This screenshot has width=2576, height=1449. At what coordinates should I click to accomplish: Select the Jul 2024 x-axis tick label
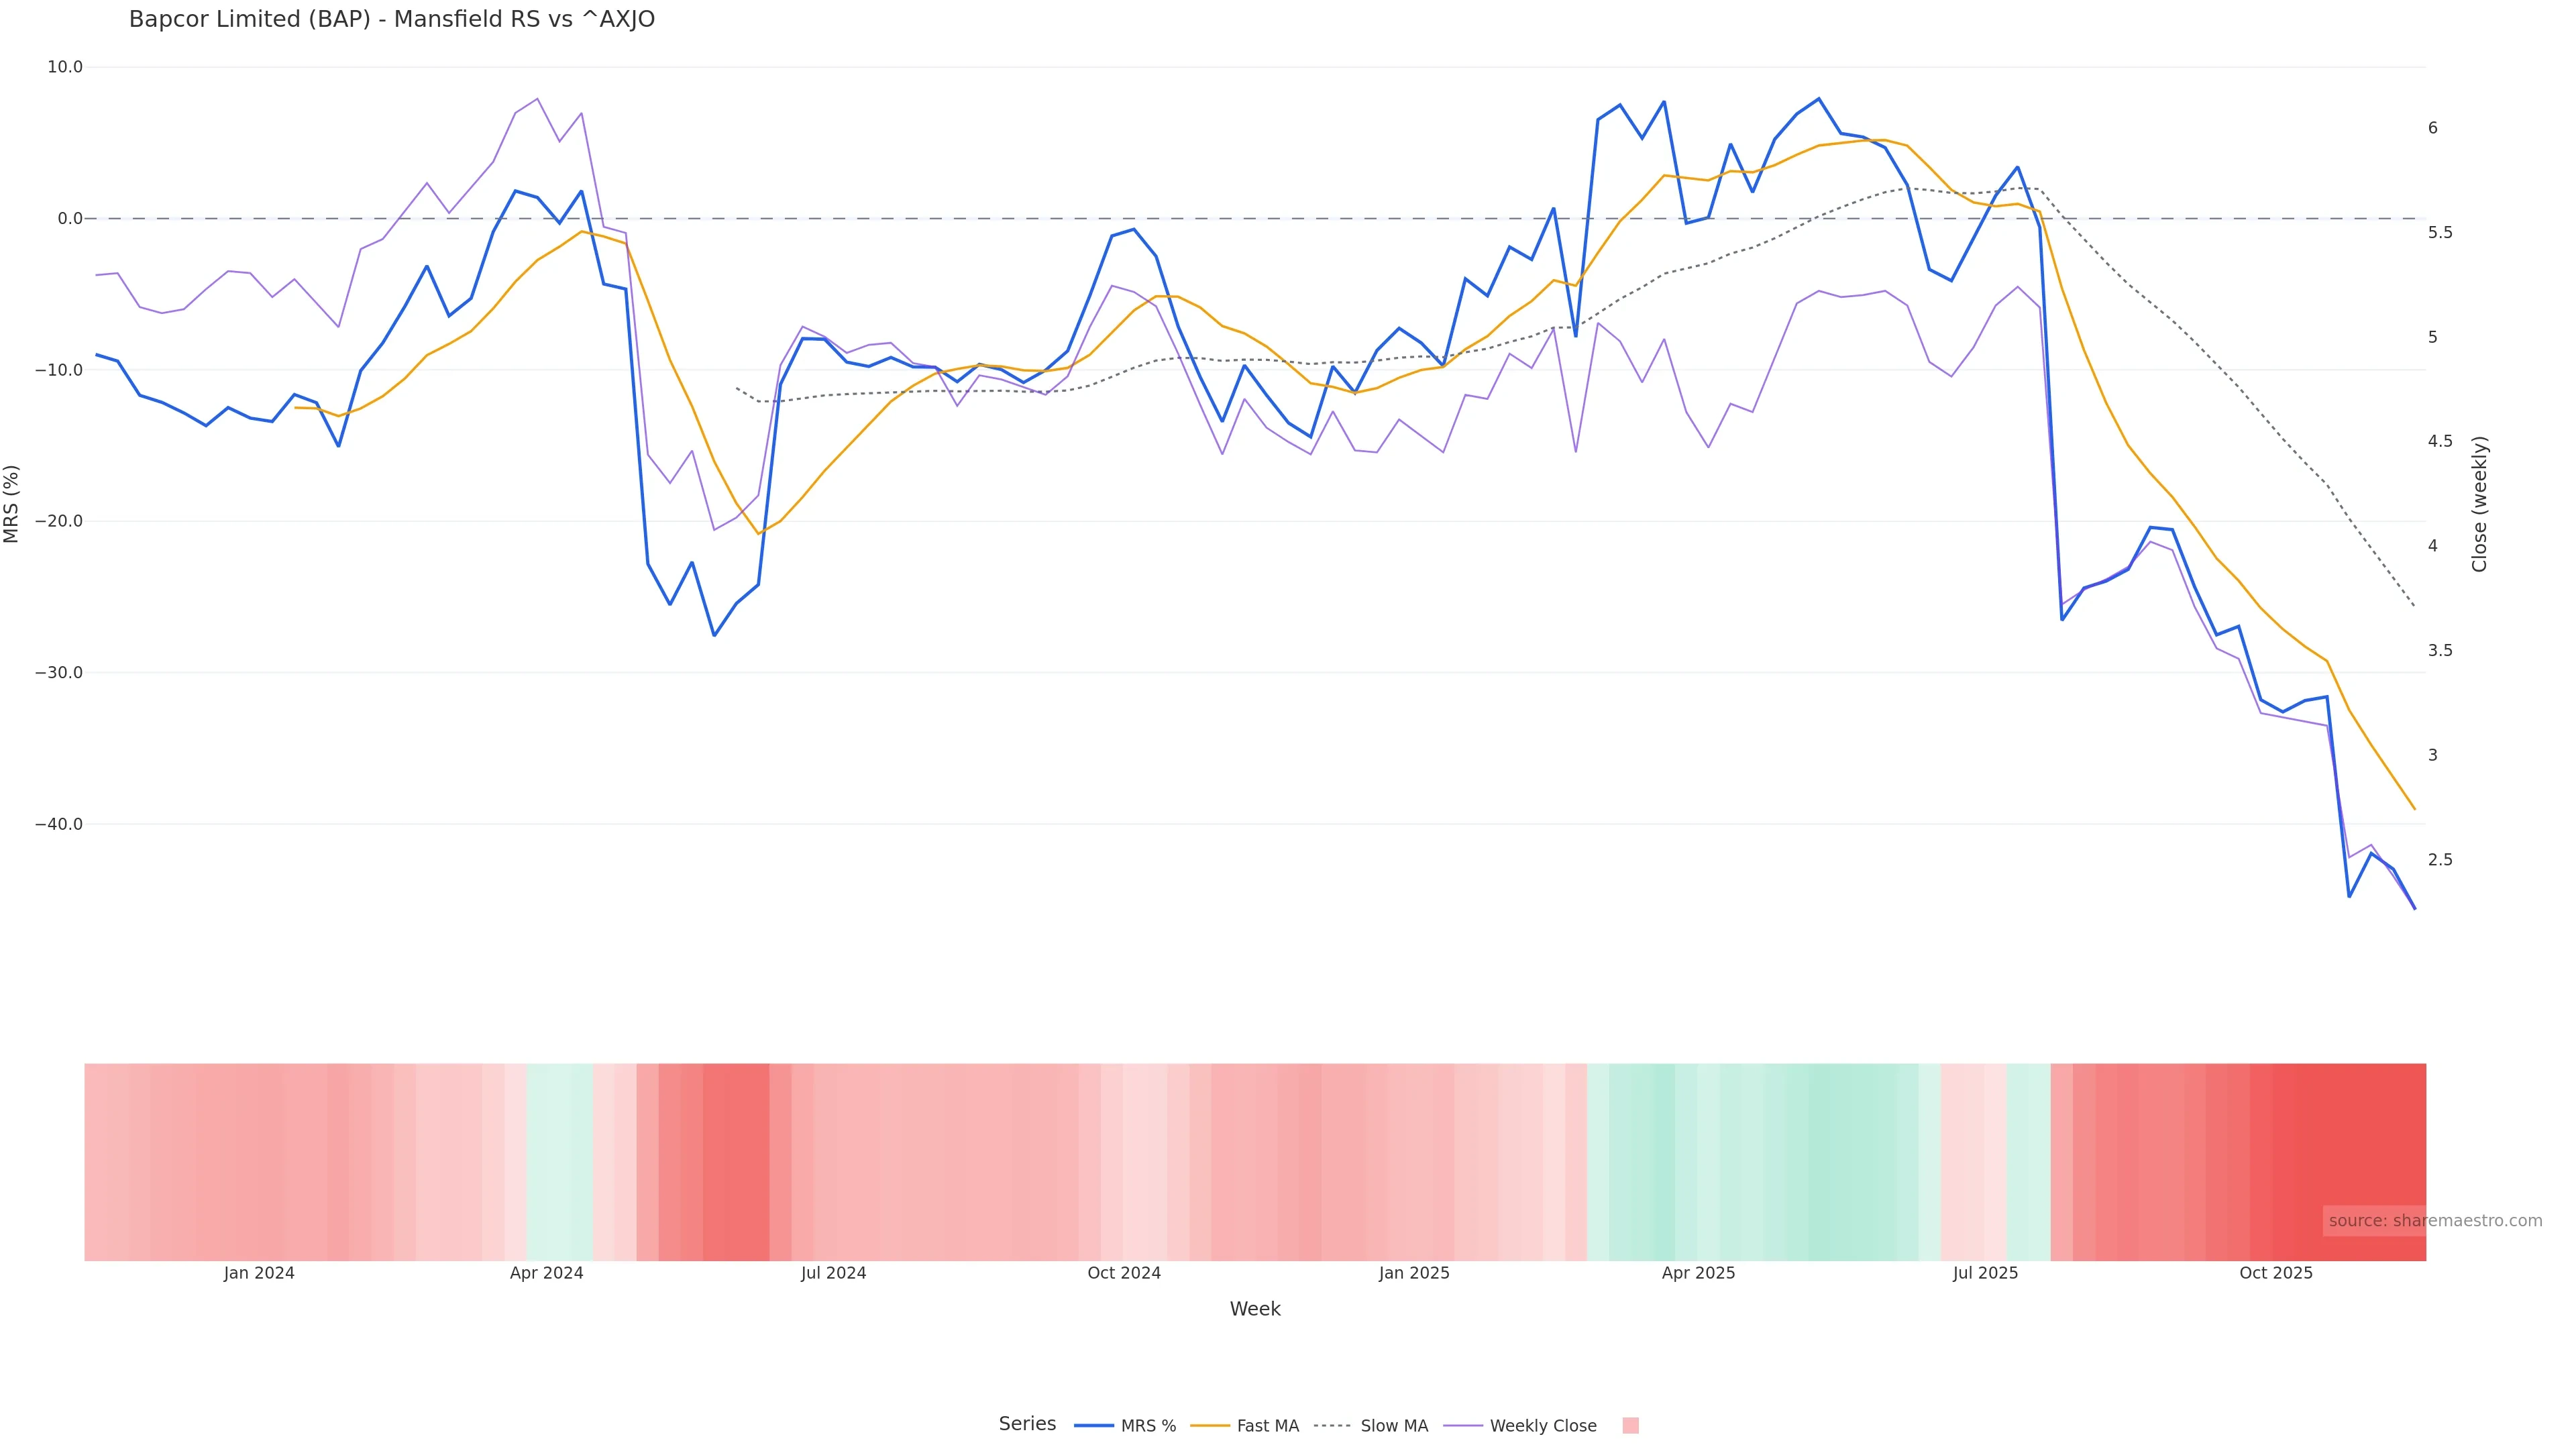(x=833, y=1273)
